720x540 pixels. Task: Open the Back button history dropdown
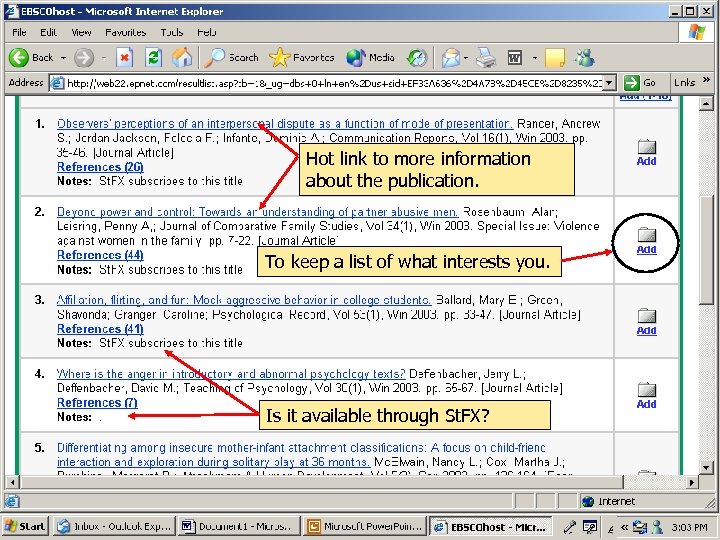[x=63, y=58]
